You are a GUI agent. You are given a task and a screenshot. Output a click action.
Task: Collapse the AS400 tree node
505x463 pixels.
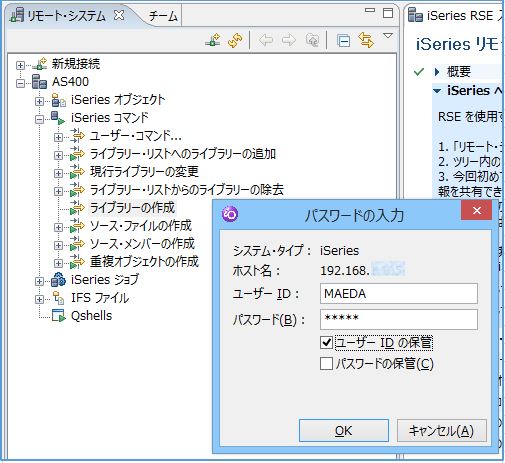pos(20,83)
